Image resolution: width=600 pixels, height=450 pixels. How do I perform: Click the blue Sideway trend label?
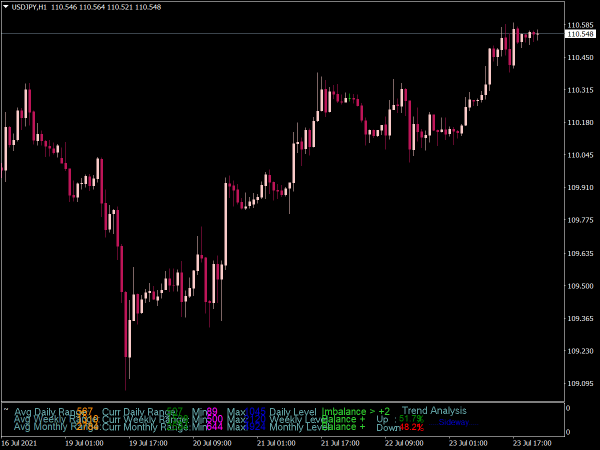click(x=454, y=422)
